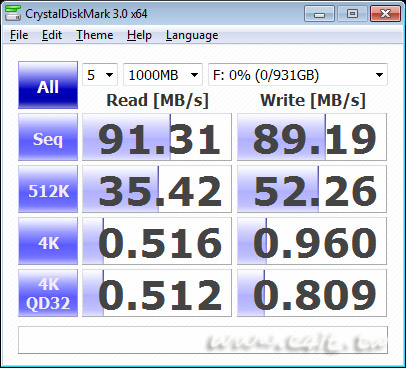Open the File menu
This screenshot has height=368, width=406.
(19, 35)
